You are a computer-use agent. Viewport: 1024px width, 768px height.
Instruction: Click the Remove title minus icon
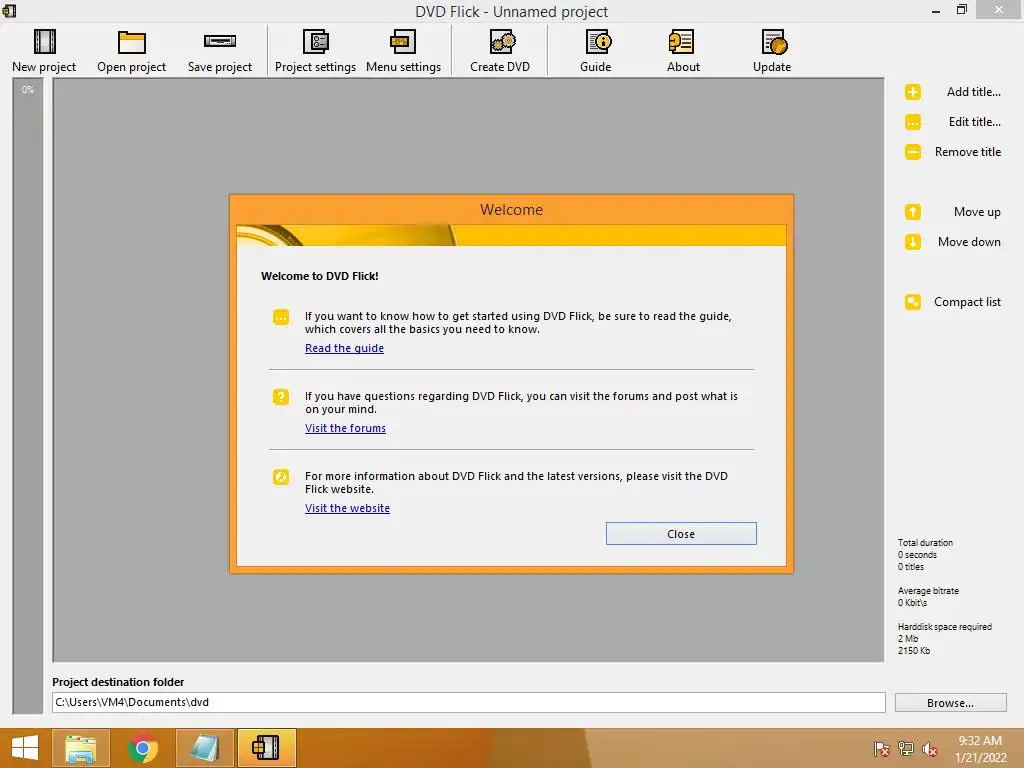(x=913, y=152)
